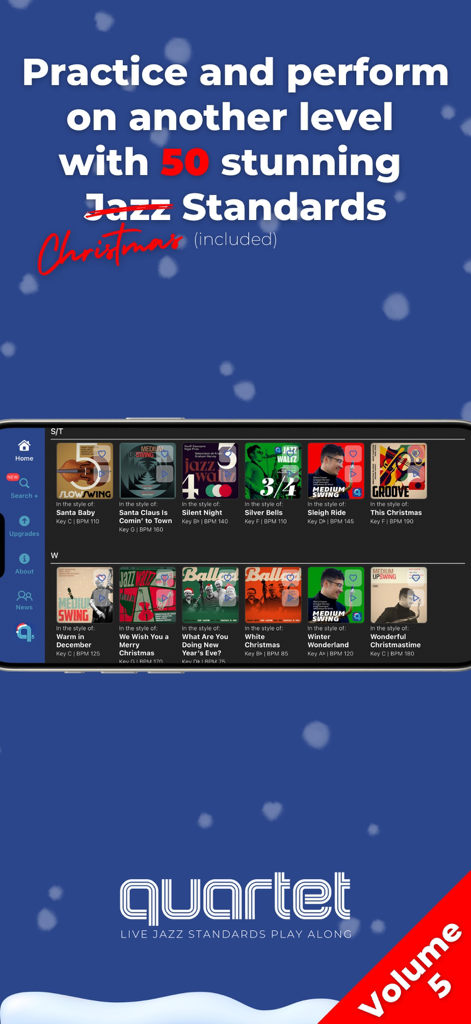
Task: Play the White Christmas preview
Action: tap(290, 597)
